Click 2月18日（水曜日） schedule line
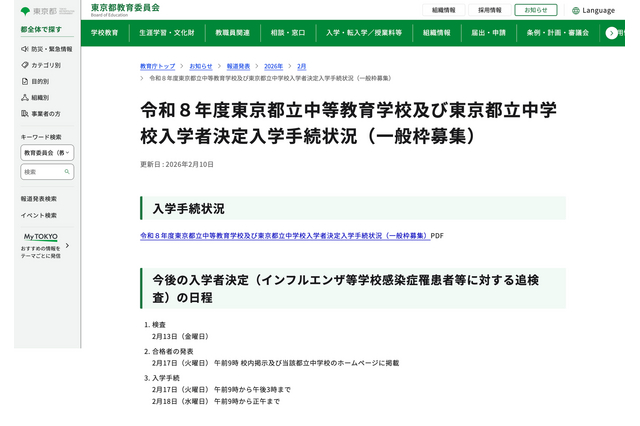 point(216,401)
